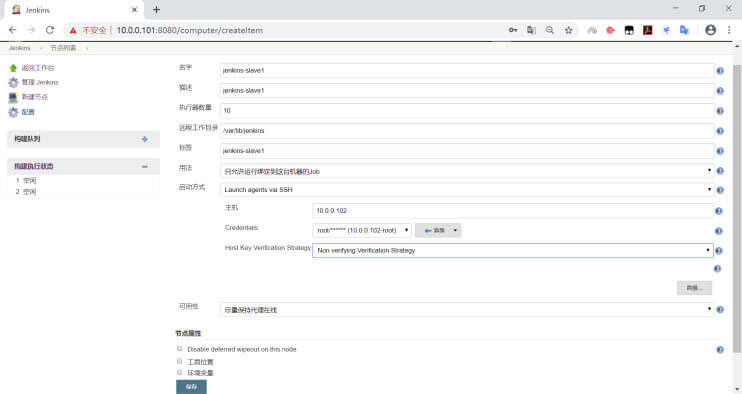Click the Jenkins breadcrumb item
Screen dimensions: 742x394
(x=19, y=48)
